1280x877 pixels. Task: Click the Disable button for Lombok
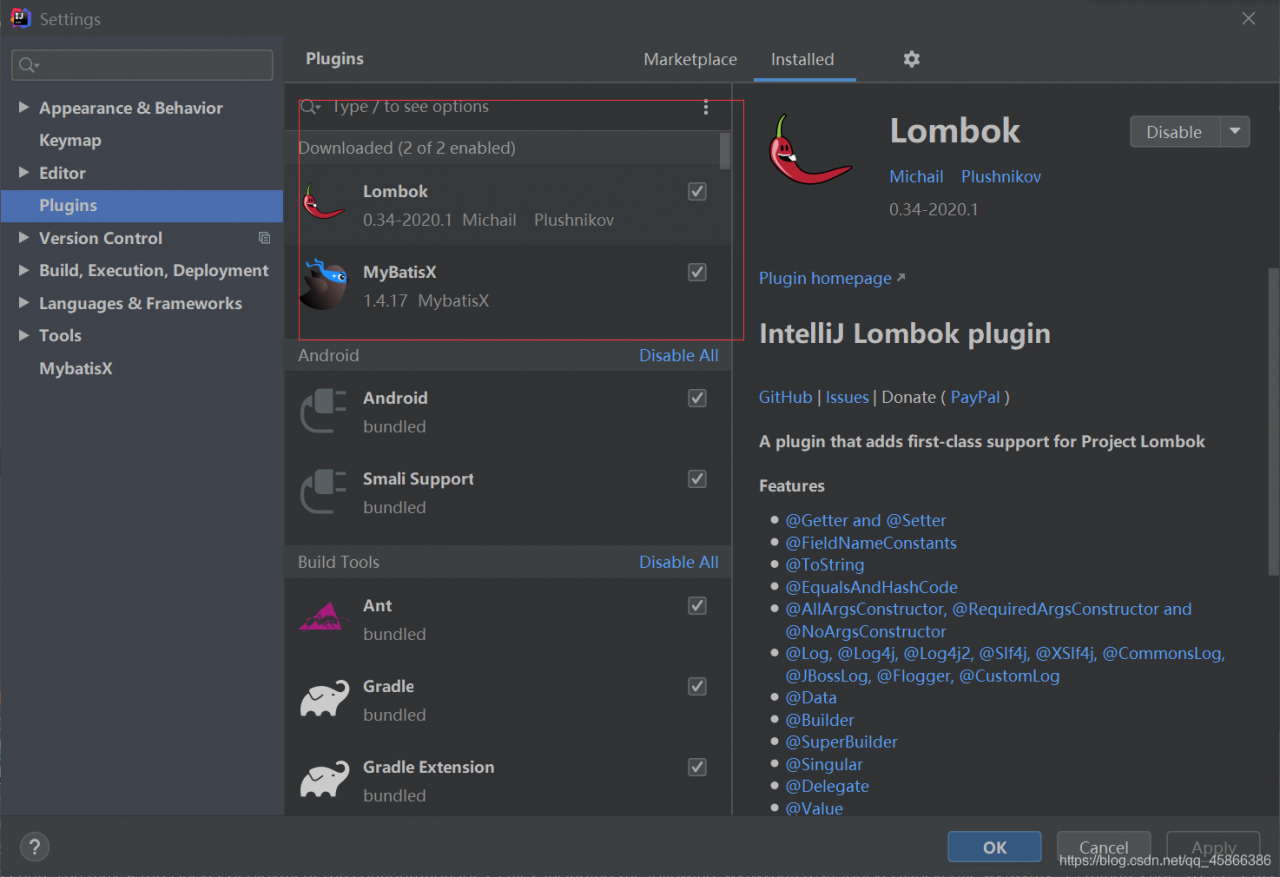click(1175, 132)
